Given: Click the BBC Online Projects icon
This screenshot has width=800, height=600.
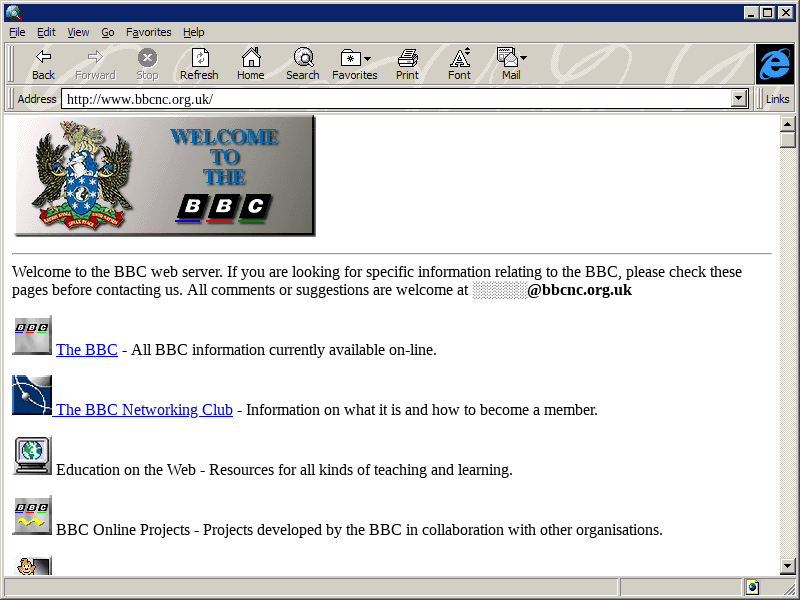Looking at the screenshot, I should click(x=32, y=516).
